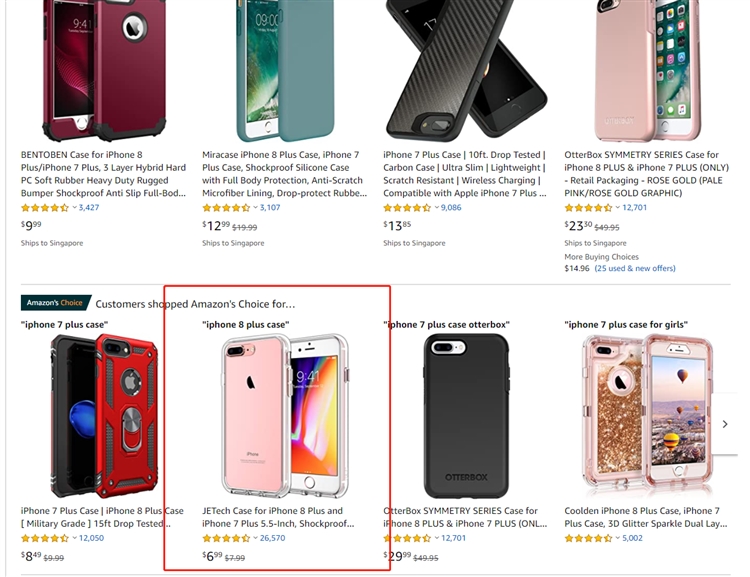
Task: Click the carousel next arrow
Action: click(726, 424)
